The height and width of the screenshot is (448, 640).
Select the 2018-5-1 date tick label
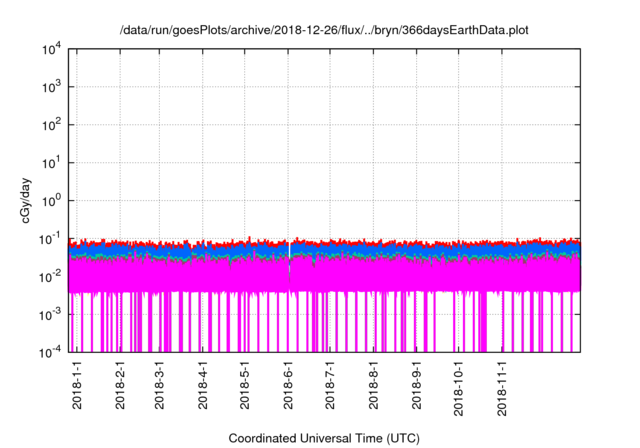pyautogui.click(x=245, y=386)
